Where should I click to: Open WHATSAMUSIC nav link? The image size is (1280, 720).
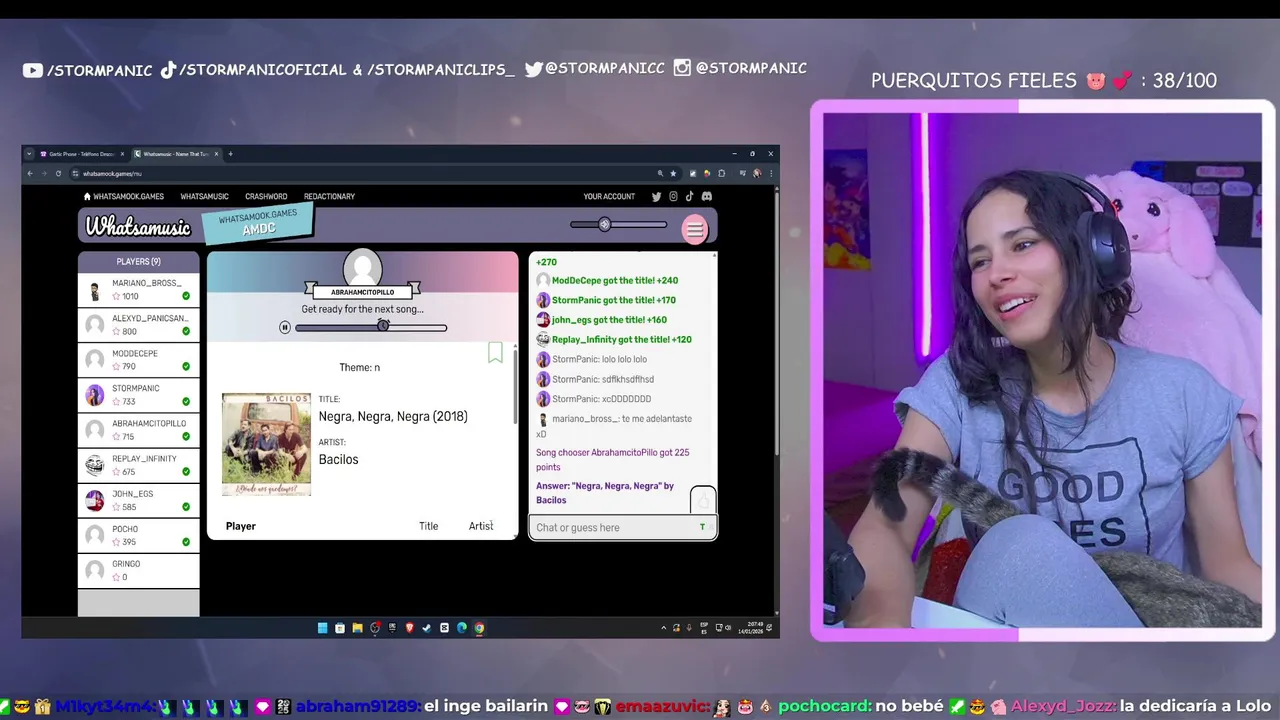point(204,196)
